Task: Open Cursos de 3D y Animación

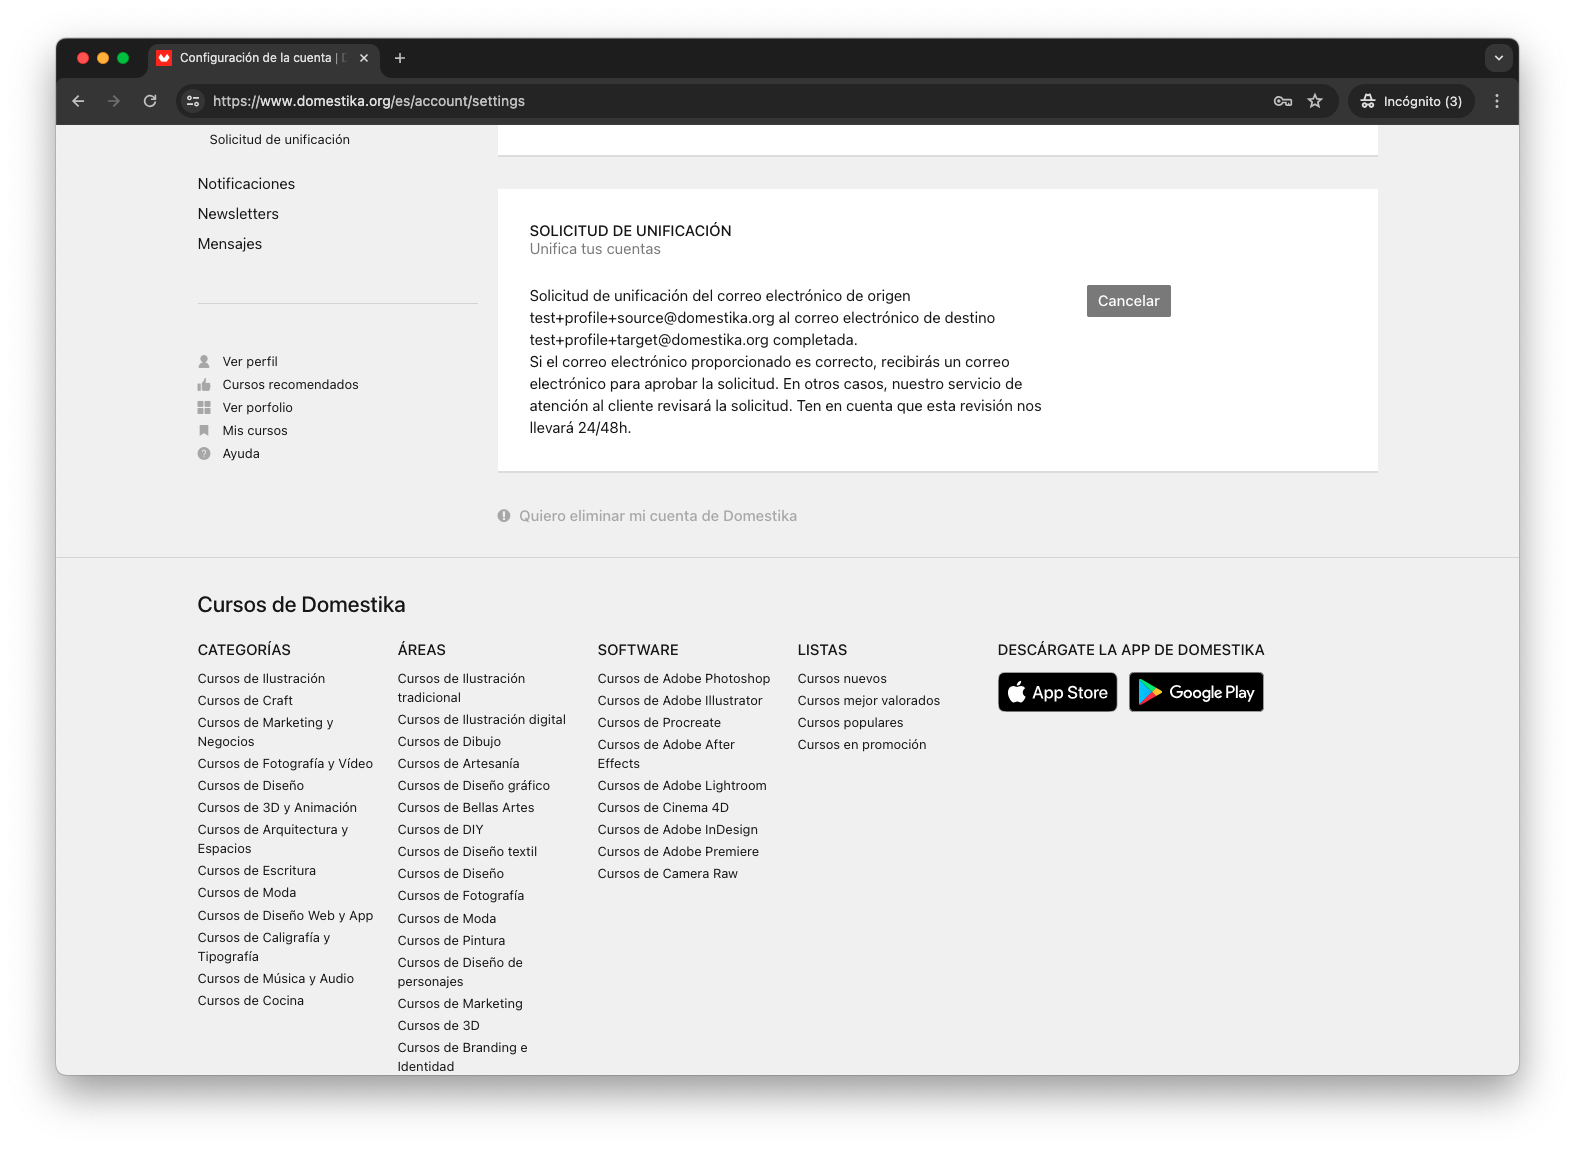Action: [x=277, y=808]
